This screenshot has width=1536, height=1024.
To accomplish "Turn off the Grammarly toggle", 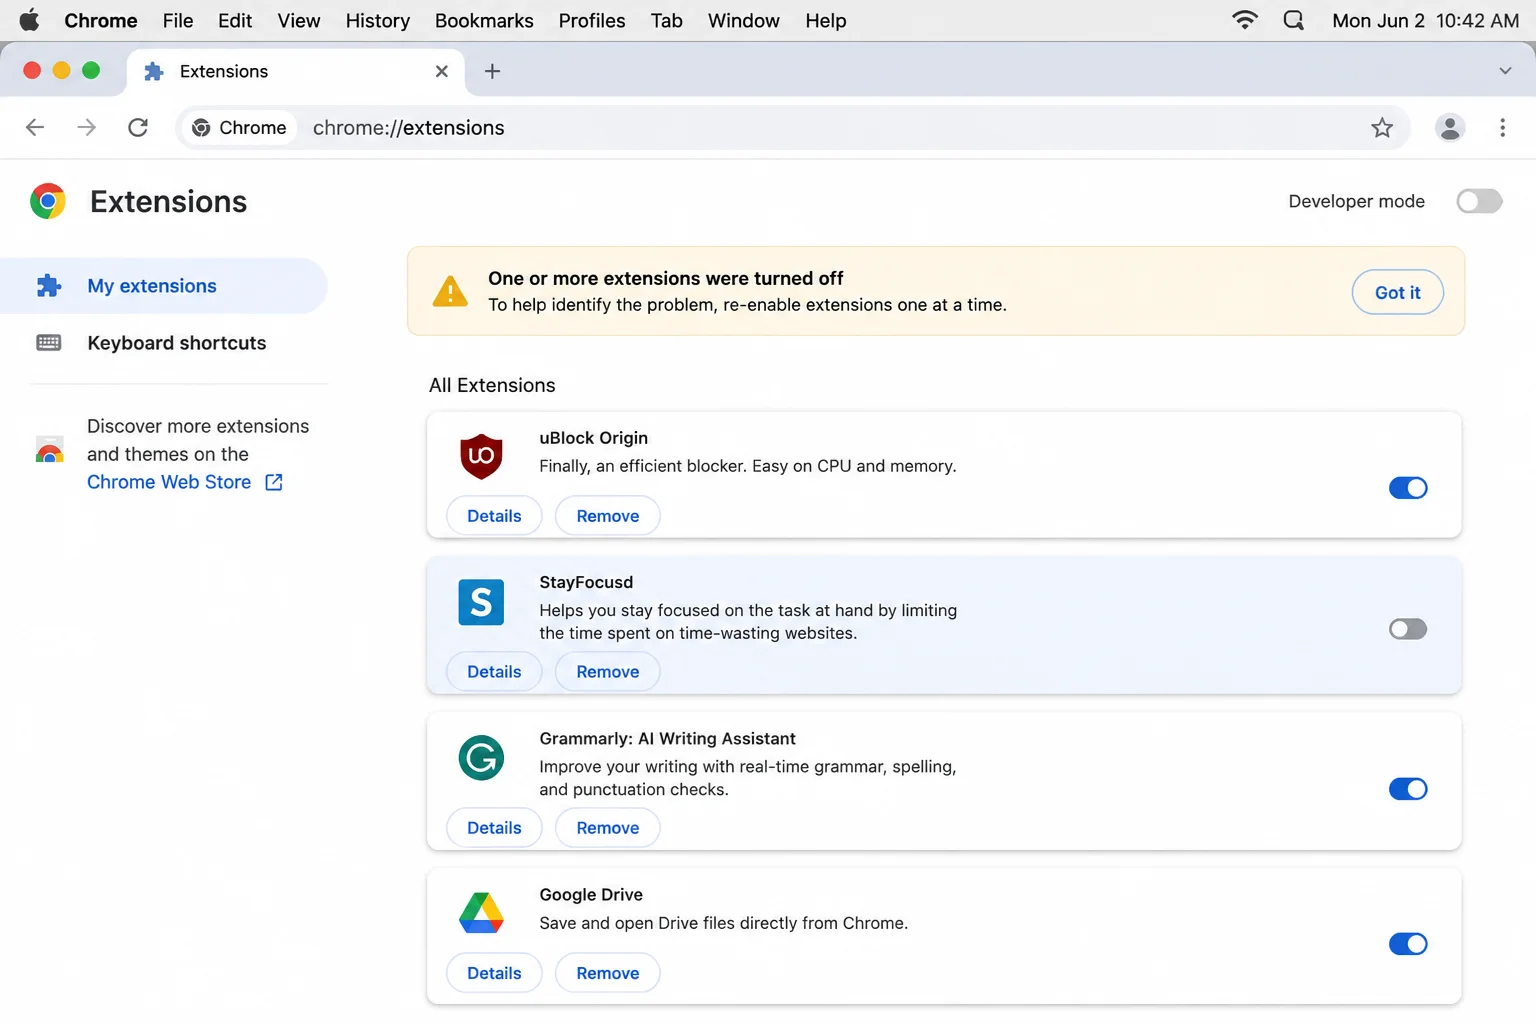I will point(1408,789).
